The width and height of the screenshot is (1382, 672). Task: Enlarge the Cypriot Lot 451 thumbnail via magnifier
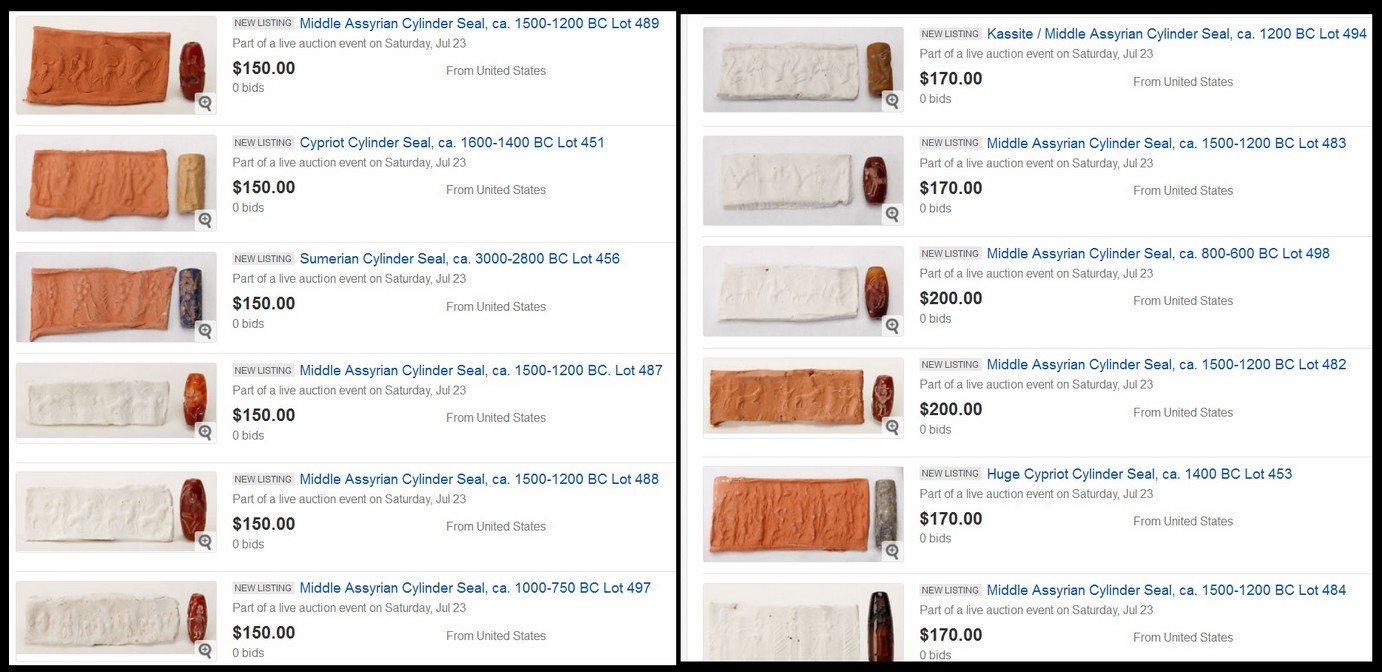[x=205, y=219]
